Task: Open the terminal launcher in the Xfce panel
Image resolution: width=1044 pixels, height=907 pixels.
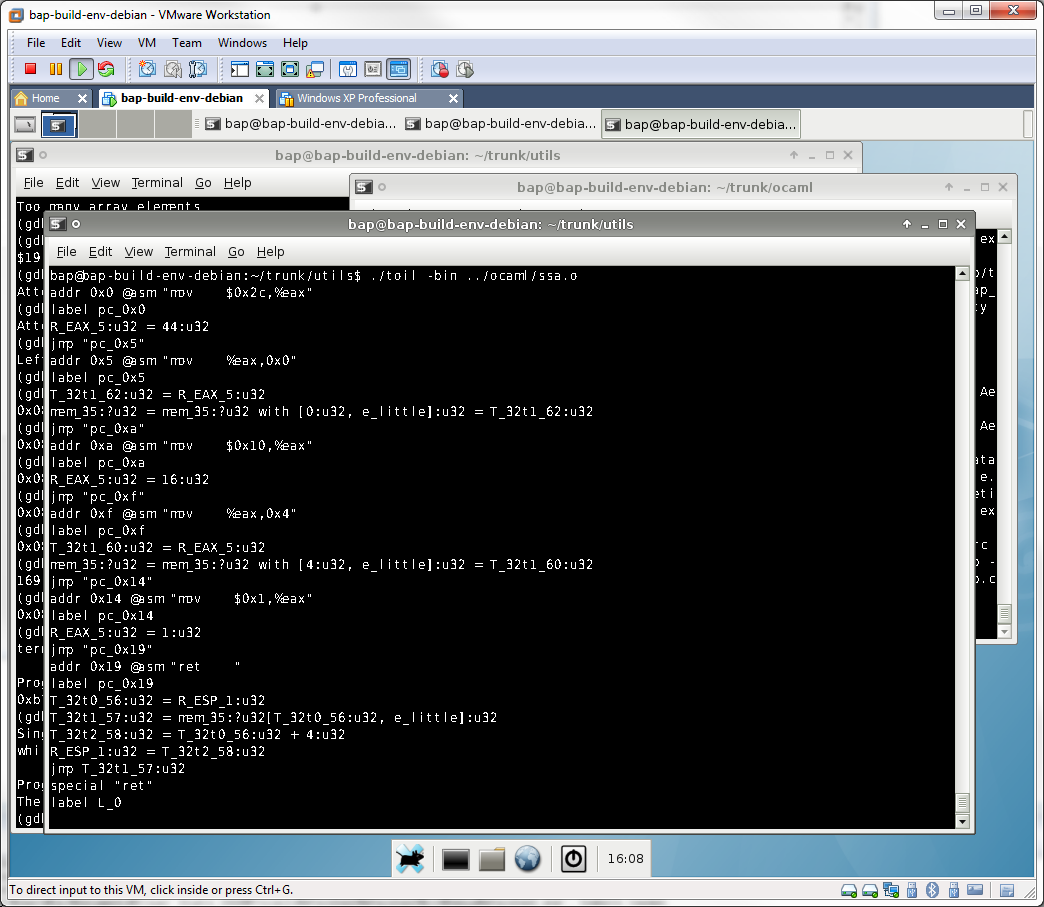Action: point(456,858)
